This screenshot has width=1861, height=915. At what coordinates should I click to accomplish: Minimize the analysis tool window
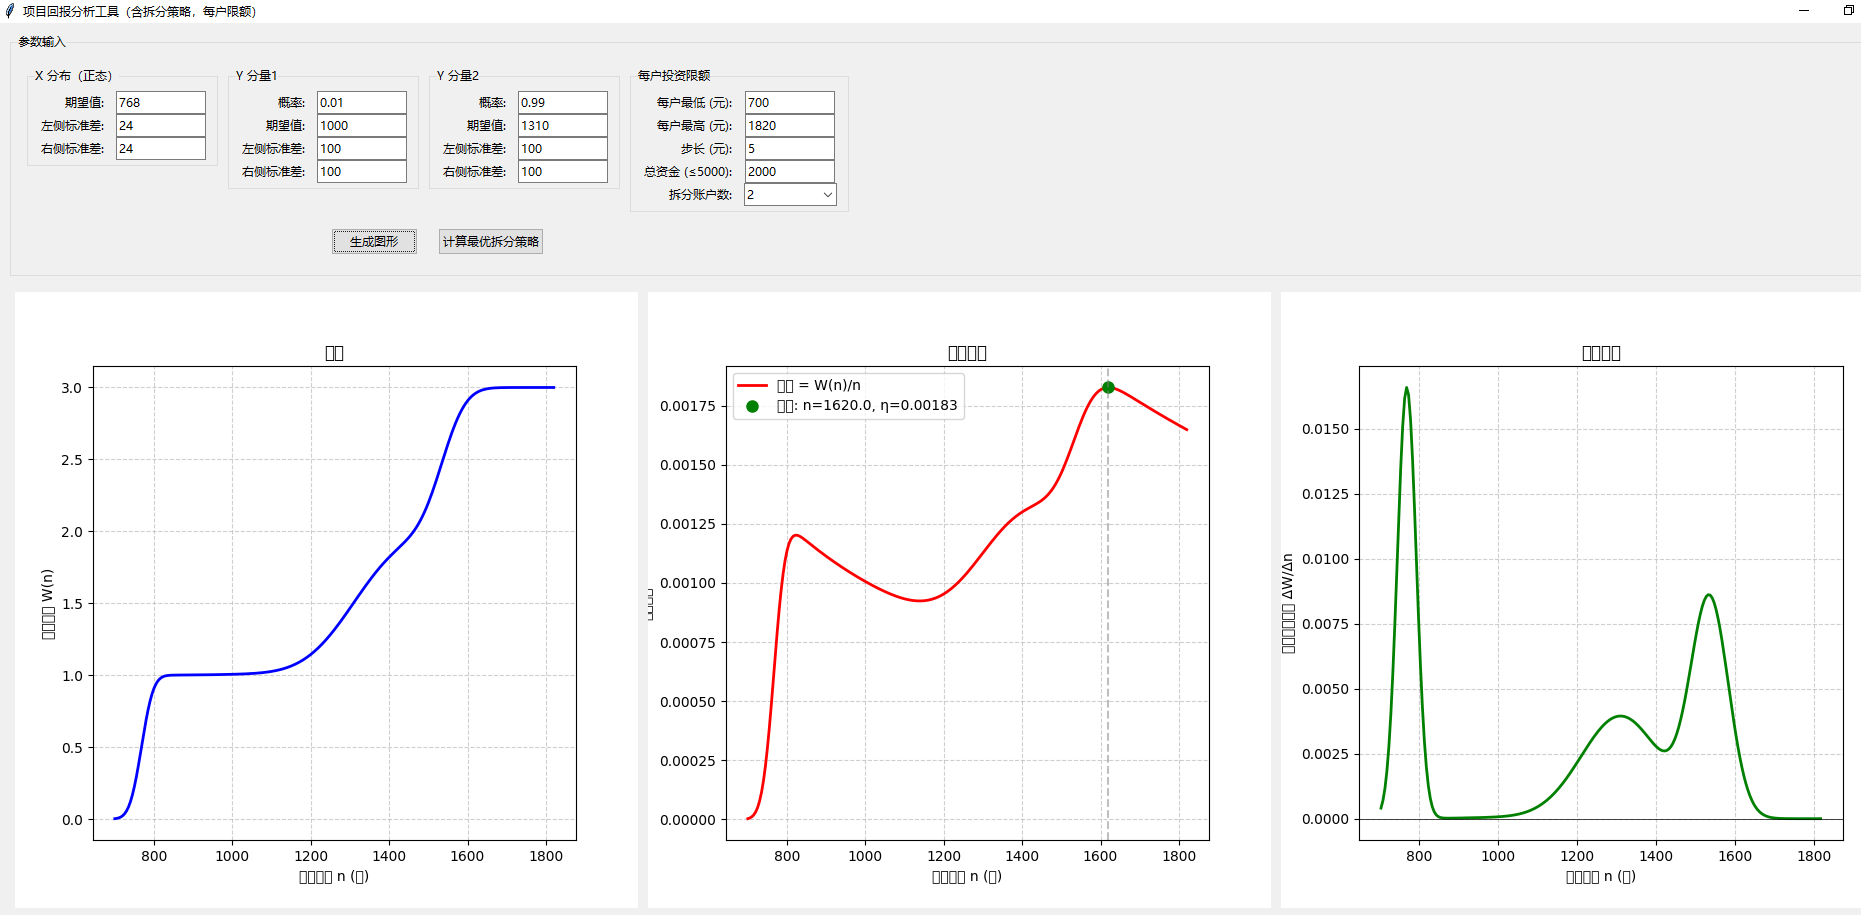1804,11
